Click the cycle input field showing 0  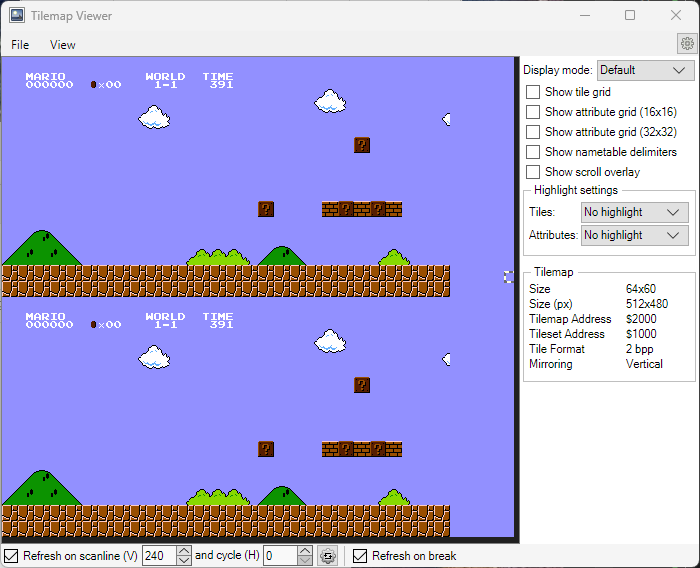281,556
